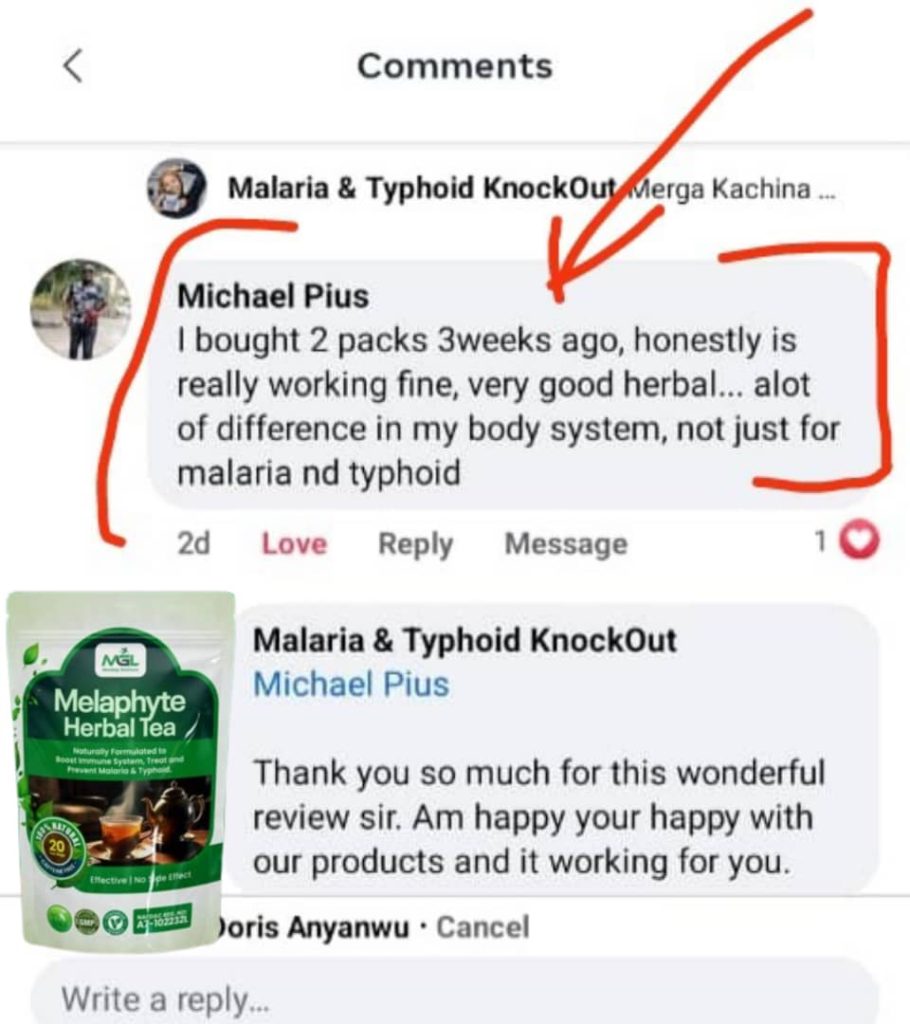This screenshot has width=910, height=1024.
Task: Cancel replying to Doris Anyanwu
Action: click(x=483, y=927)
